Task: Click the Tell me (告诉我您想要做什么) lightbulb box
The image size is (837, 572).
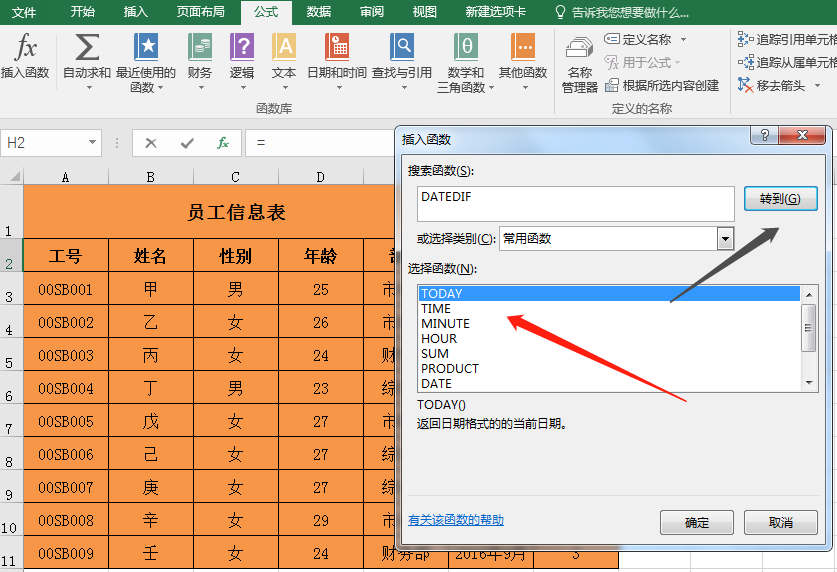Action: coord(622,12)
